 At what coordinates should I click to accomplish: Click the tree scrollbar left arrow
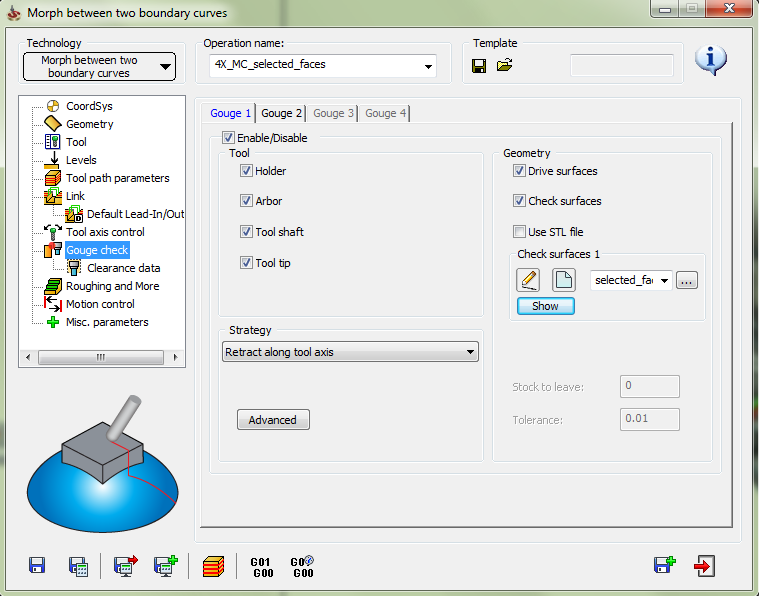point(28,357)
